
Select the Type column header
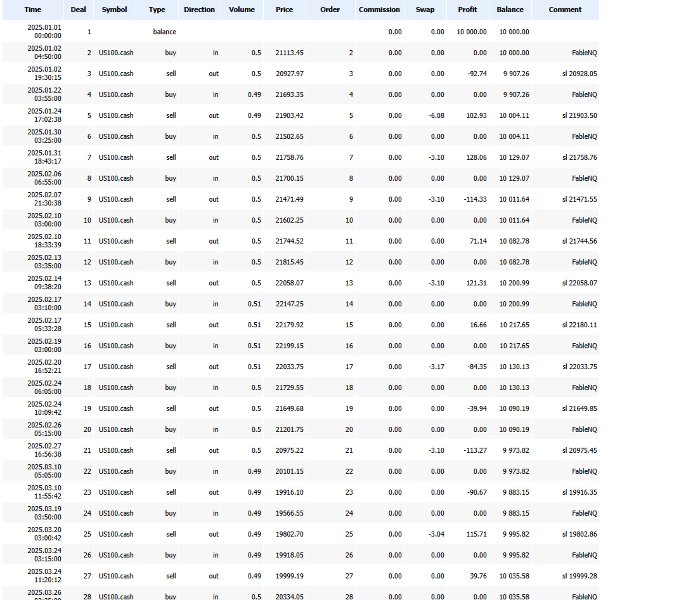coord(157,10)
